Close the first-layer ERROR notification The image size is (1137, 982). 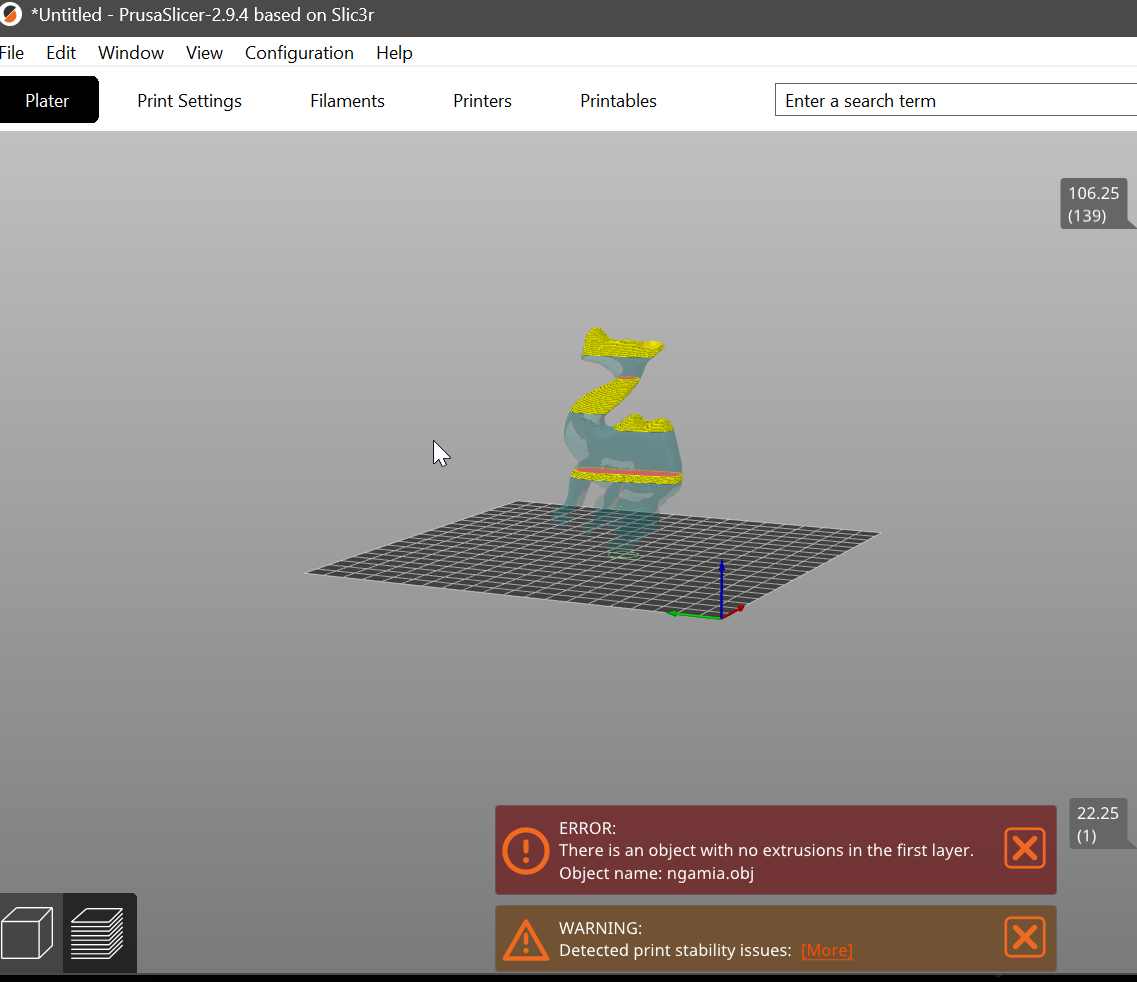1025,848
